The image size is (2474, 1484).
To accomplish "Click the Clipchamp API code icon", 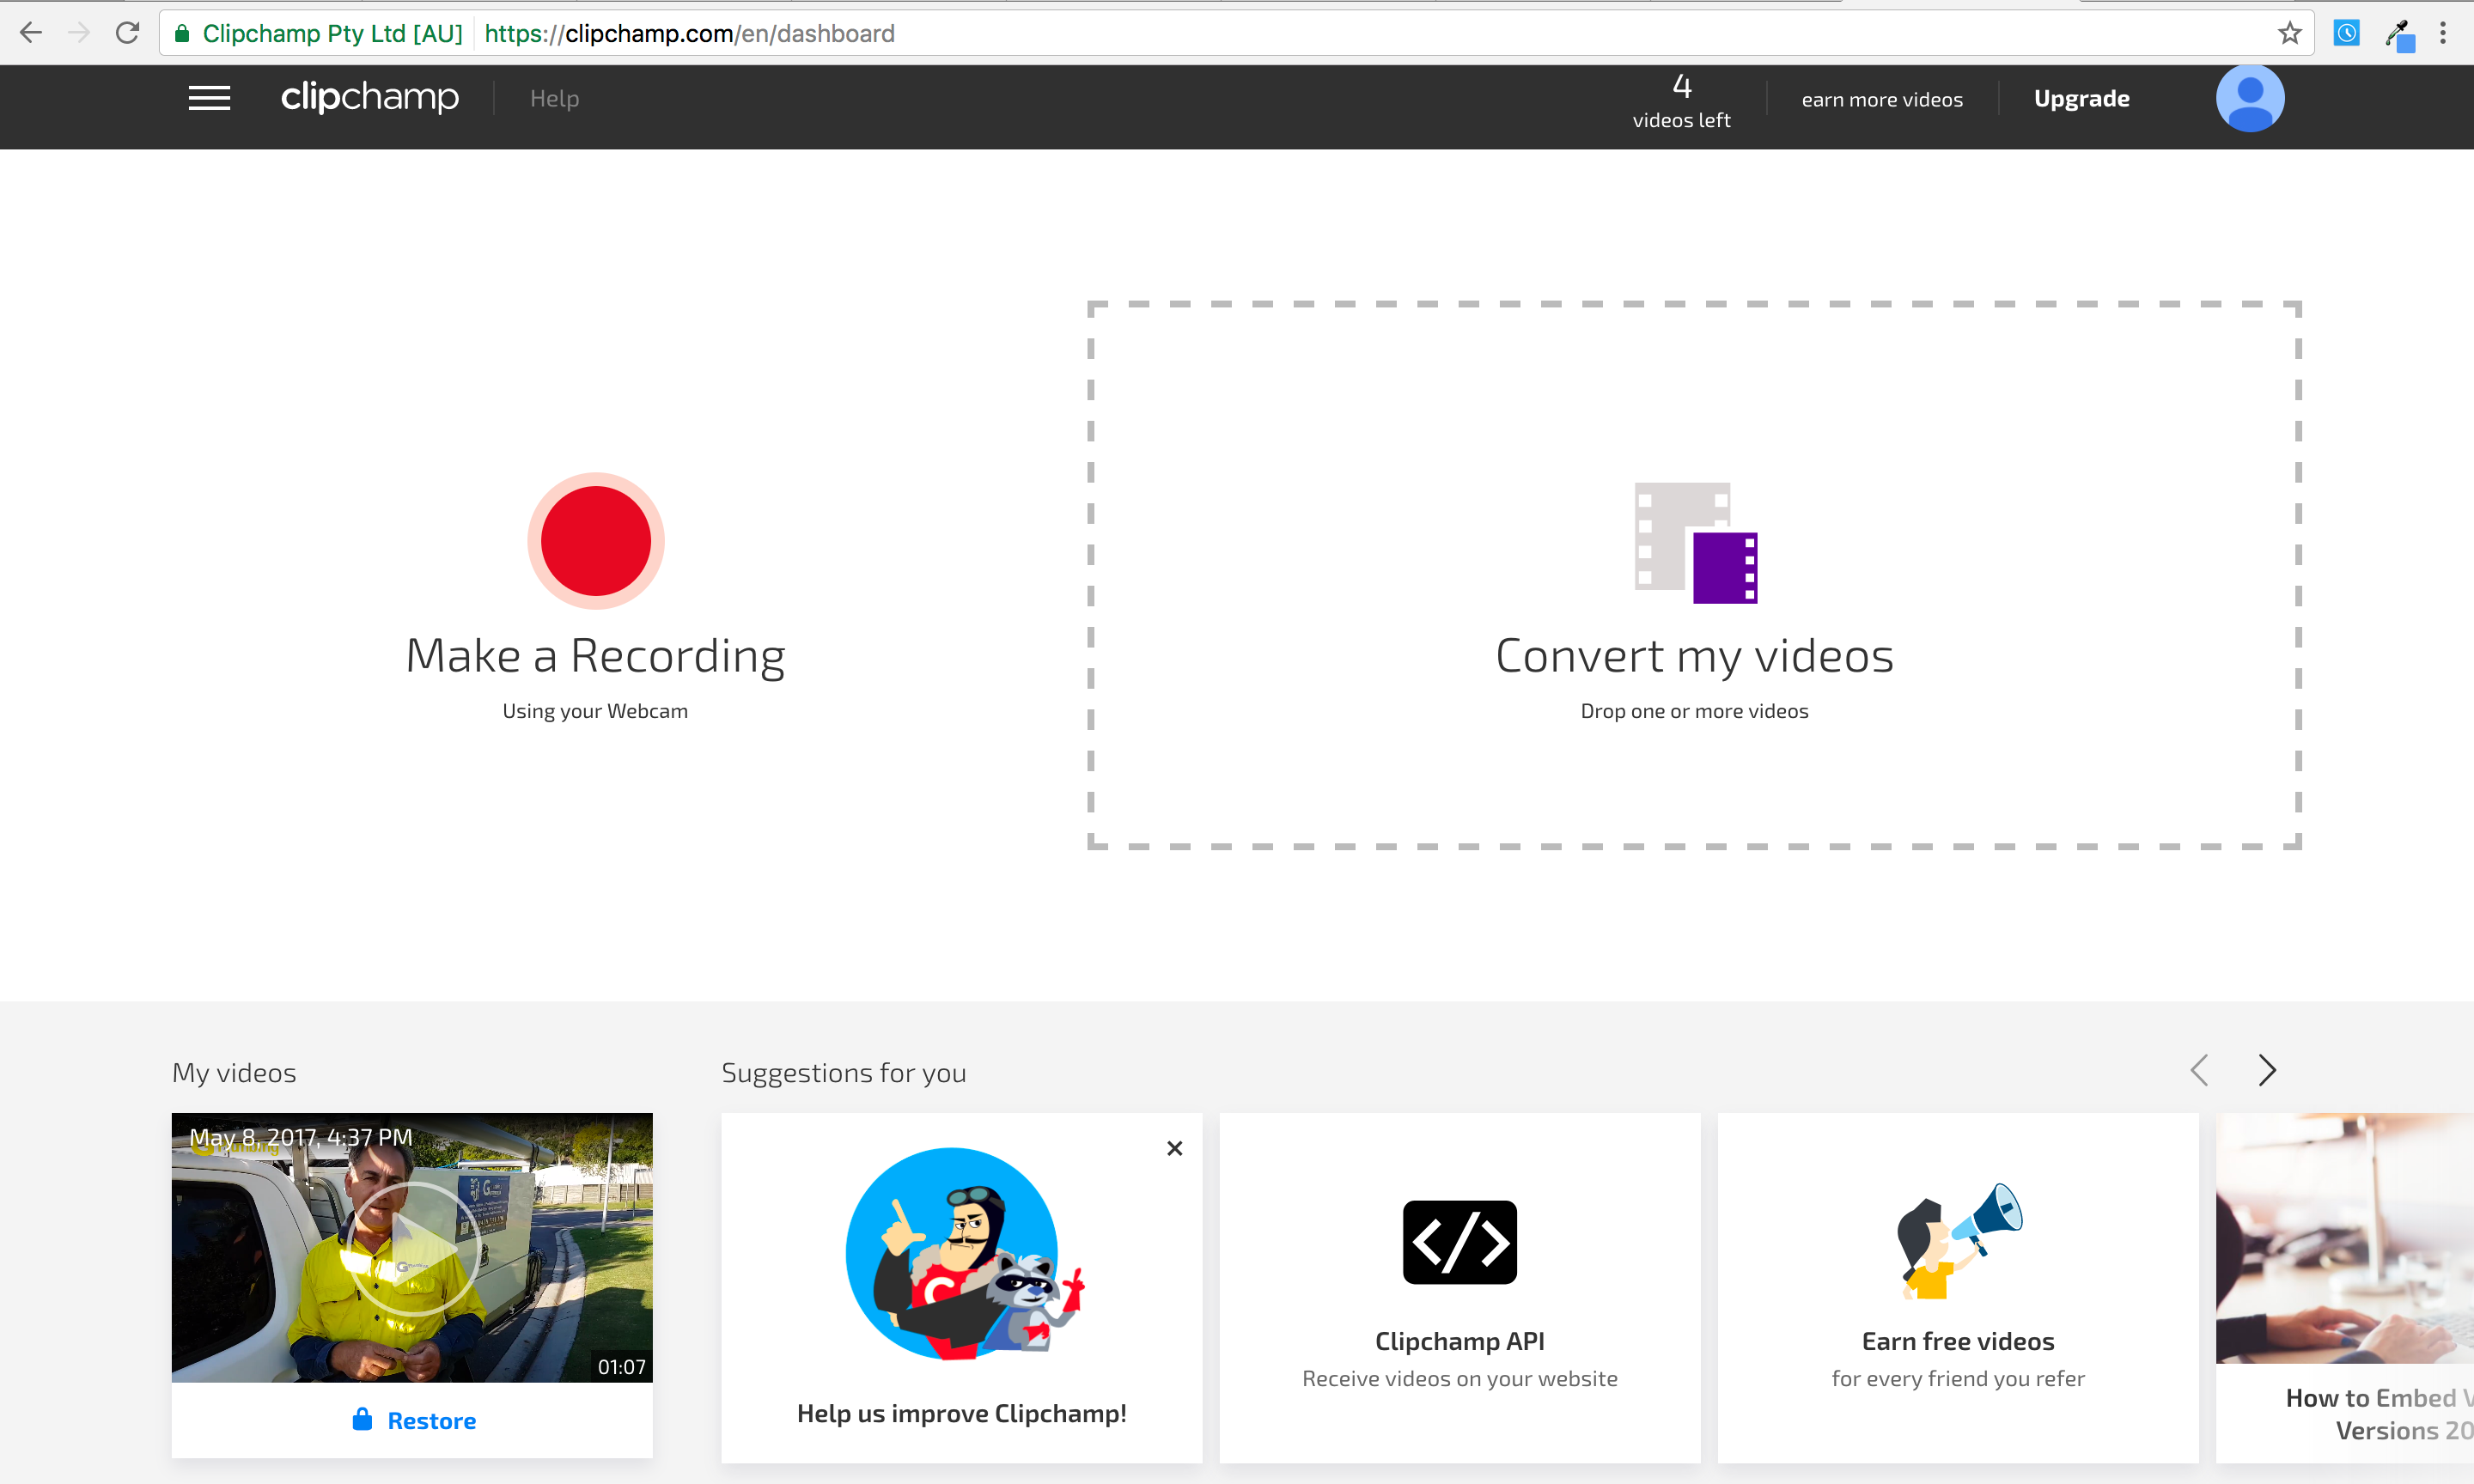I will 1460,1242.
